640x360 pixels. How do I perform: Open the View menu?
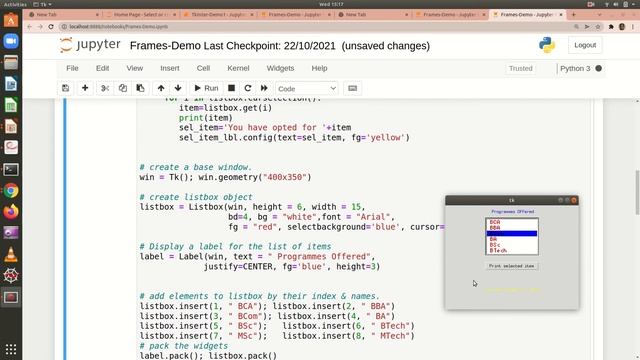point(135,68)
